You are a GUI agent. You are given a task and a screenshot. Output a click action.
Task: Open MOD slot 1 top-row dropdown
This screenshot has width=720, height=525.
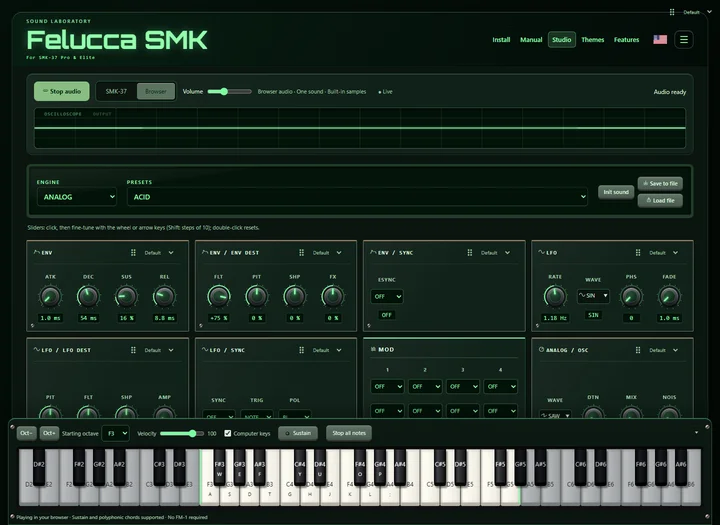pos(387,387)
